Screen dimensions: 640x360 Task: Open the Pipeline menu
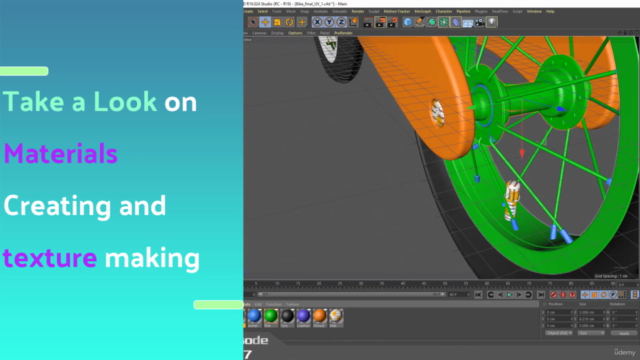click(463, 11)
